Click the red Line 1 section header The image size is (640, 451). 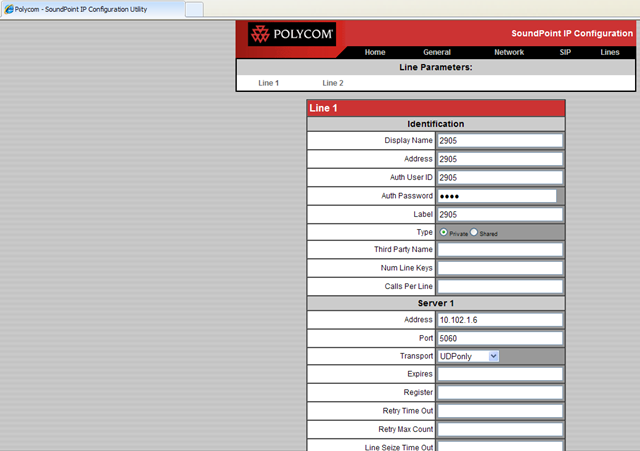[x=436, y=108]
